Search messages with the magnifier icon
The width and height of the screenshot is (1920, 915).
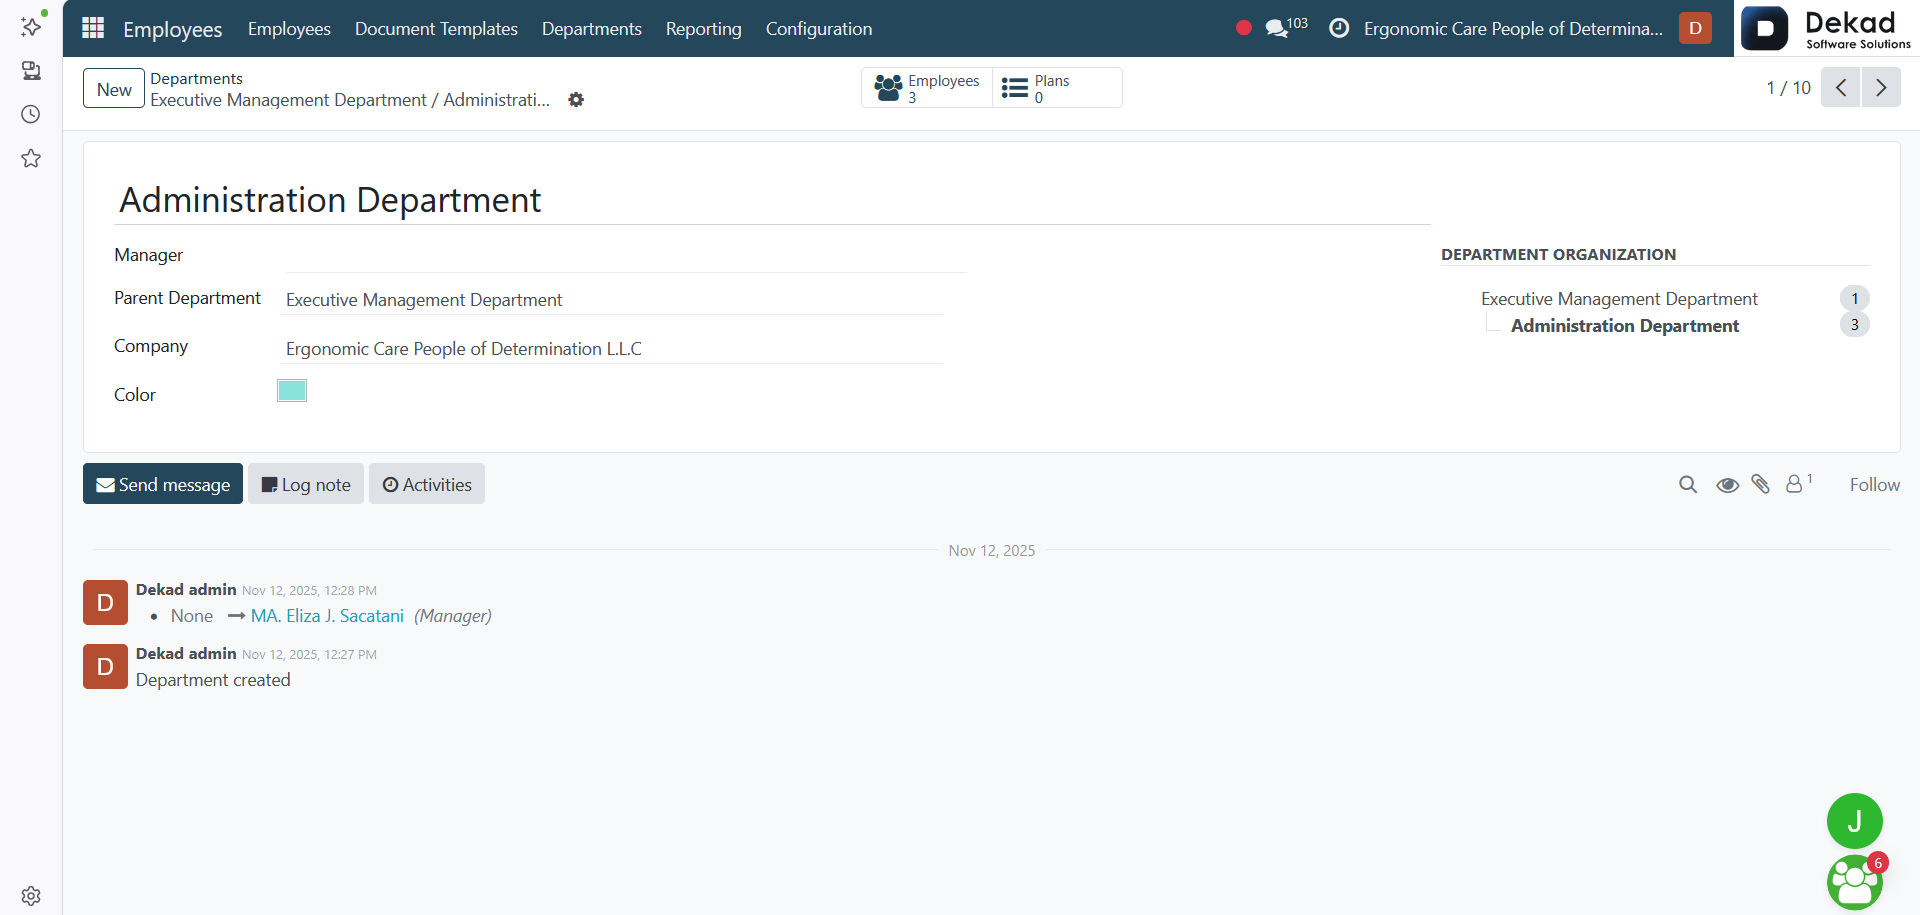[x=1688, y=485]
